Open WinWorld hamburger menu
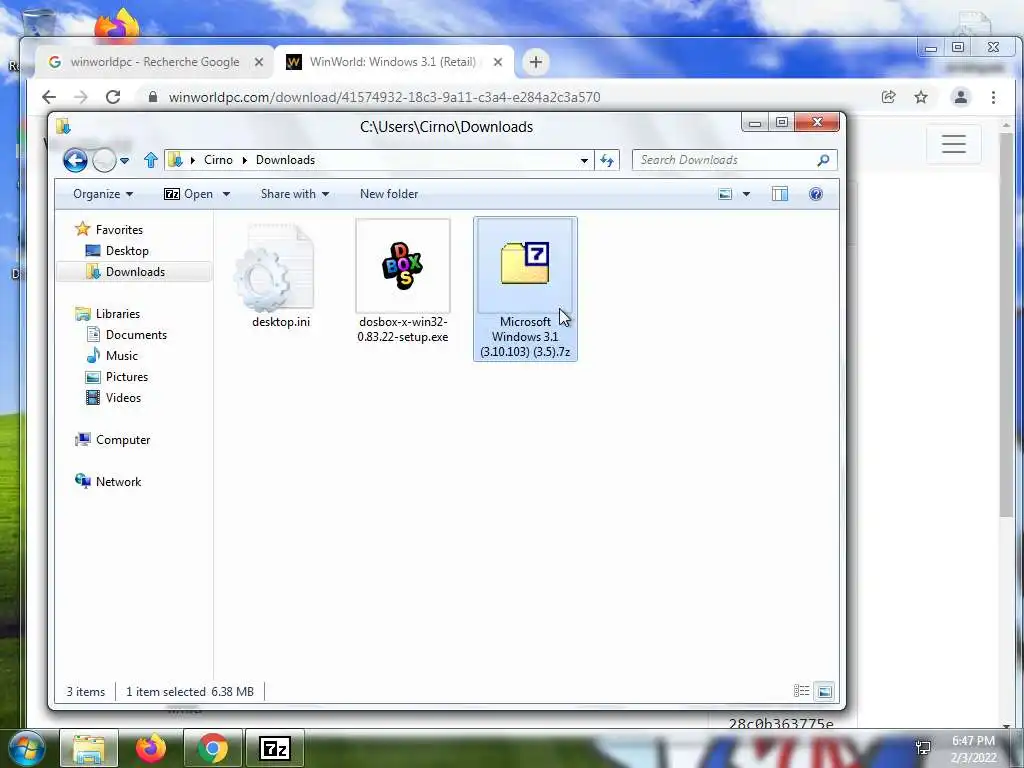The image size is (1024, 768). (953, 144)
